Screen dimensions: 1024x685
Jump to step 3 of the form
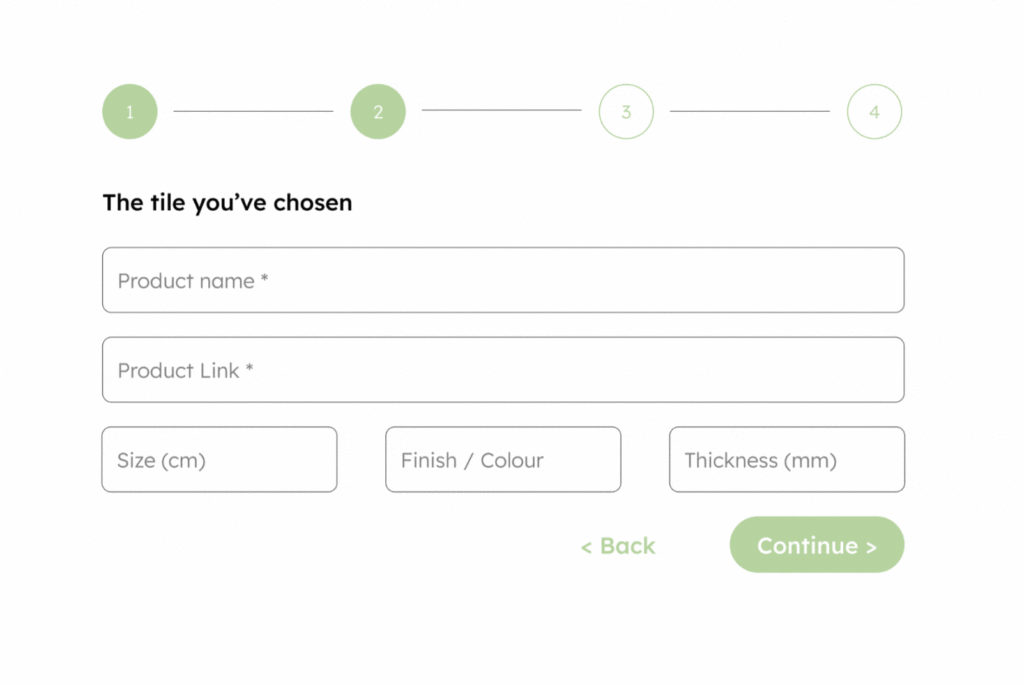click(x=626, y=112)
